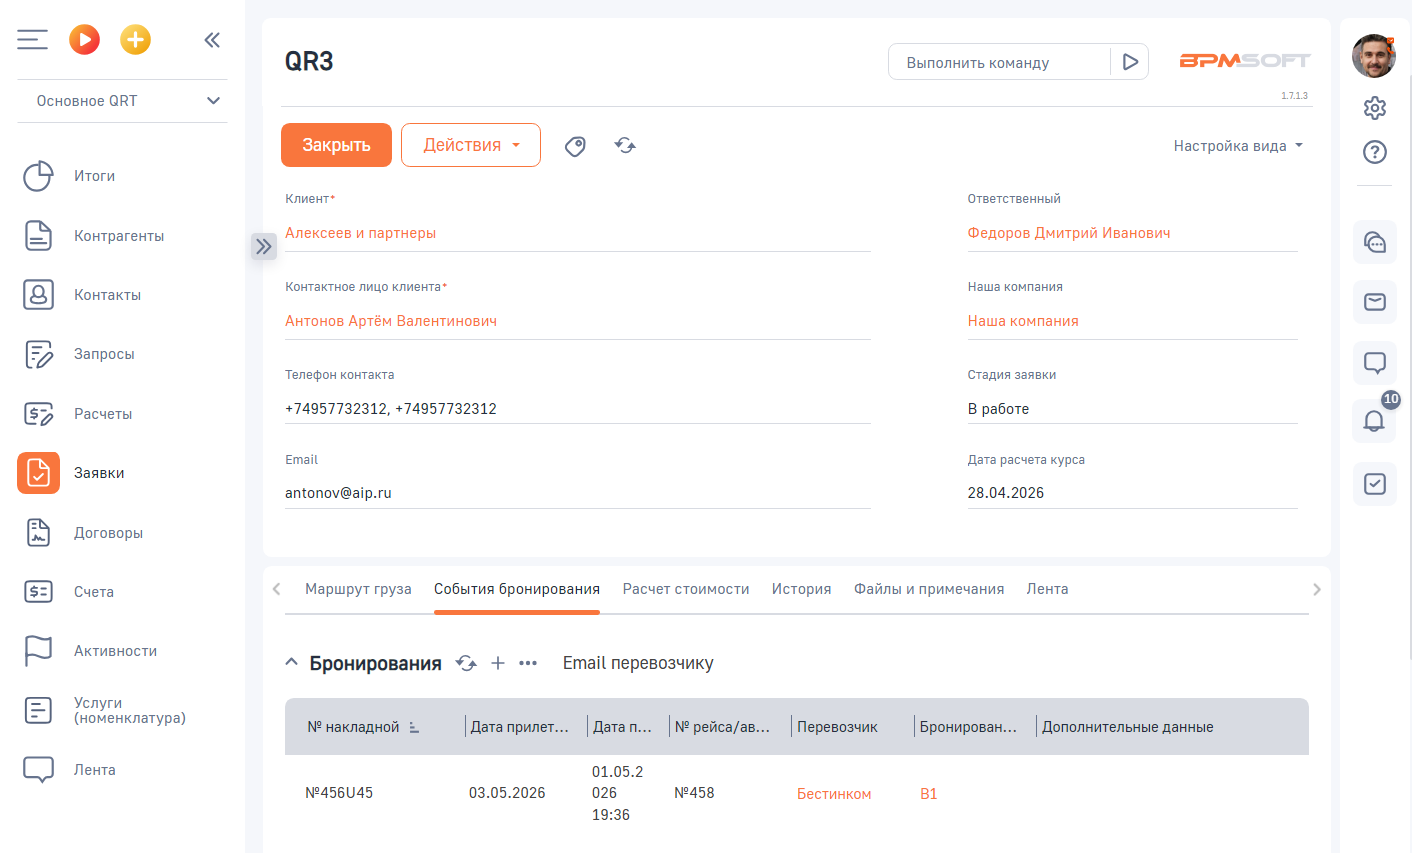Open the chats icon in the right panel

point(1374,242)
